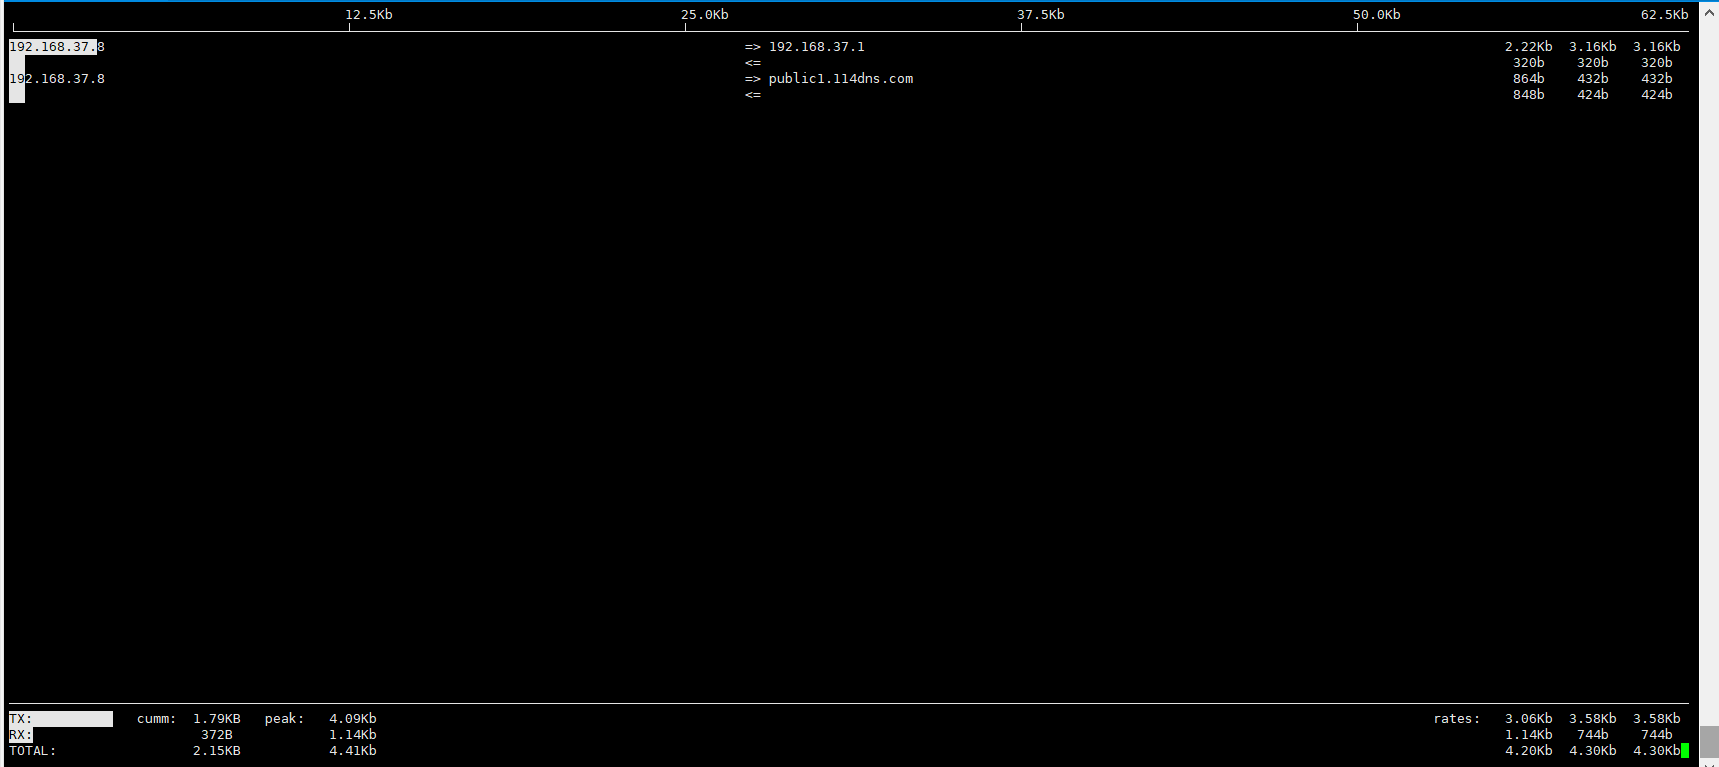Click the 2.15KB cumulative total value
Image resolution: width=1719 pixels, height=767 pixels.
click(x=217, y=751)
